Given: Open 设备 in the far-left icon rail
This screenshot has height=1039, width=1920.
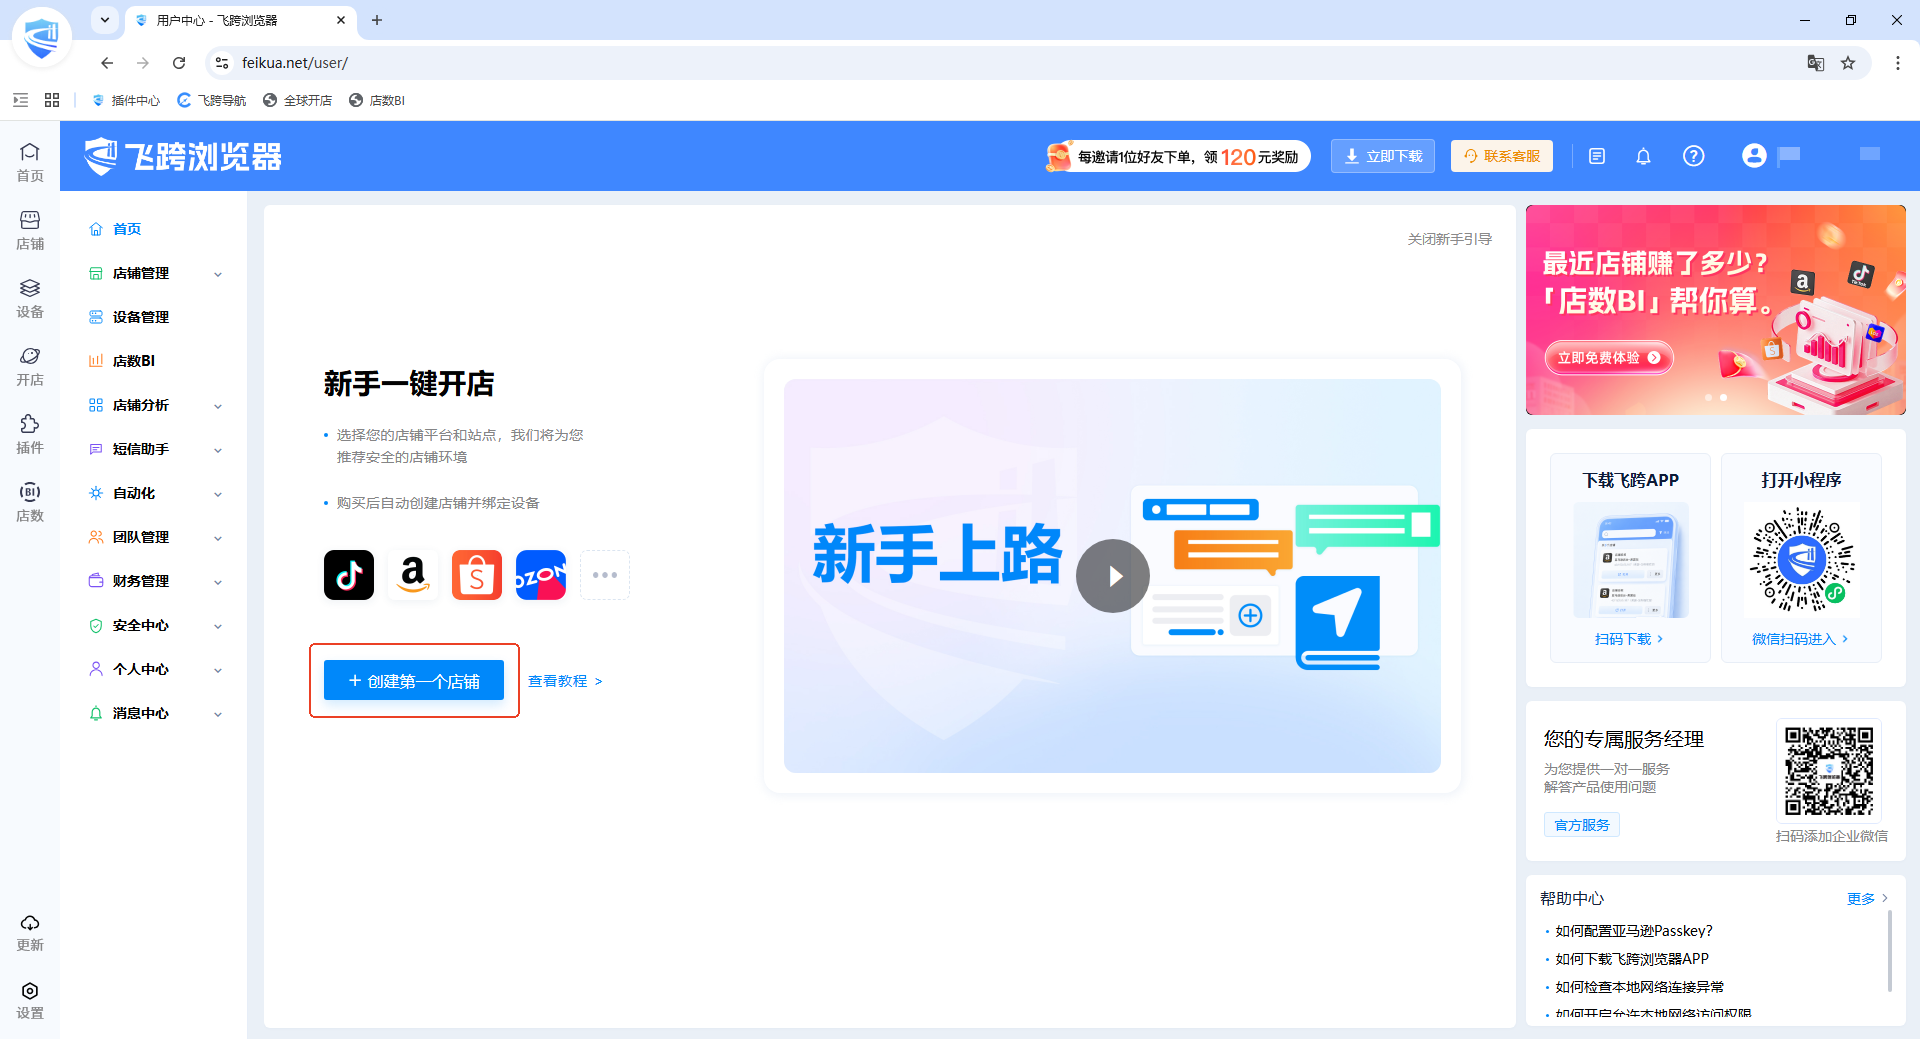Looking at the screenshot, I should click(x=30, y=298).
